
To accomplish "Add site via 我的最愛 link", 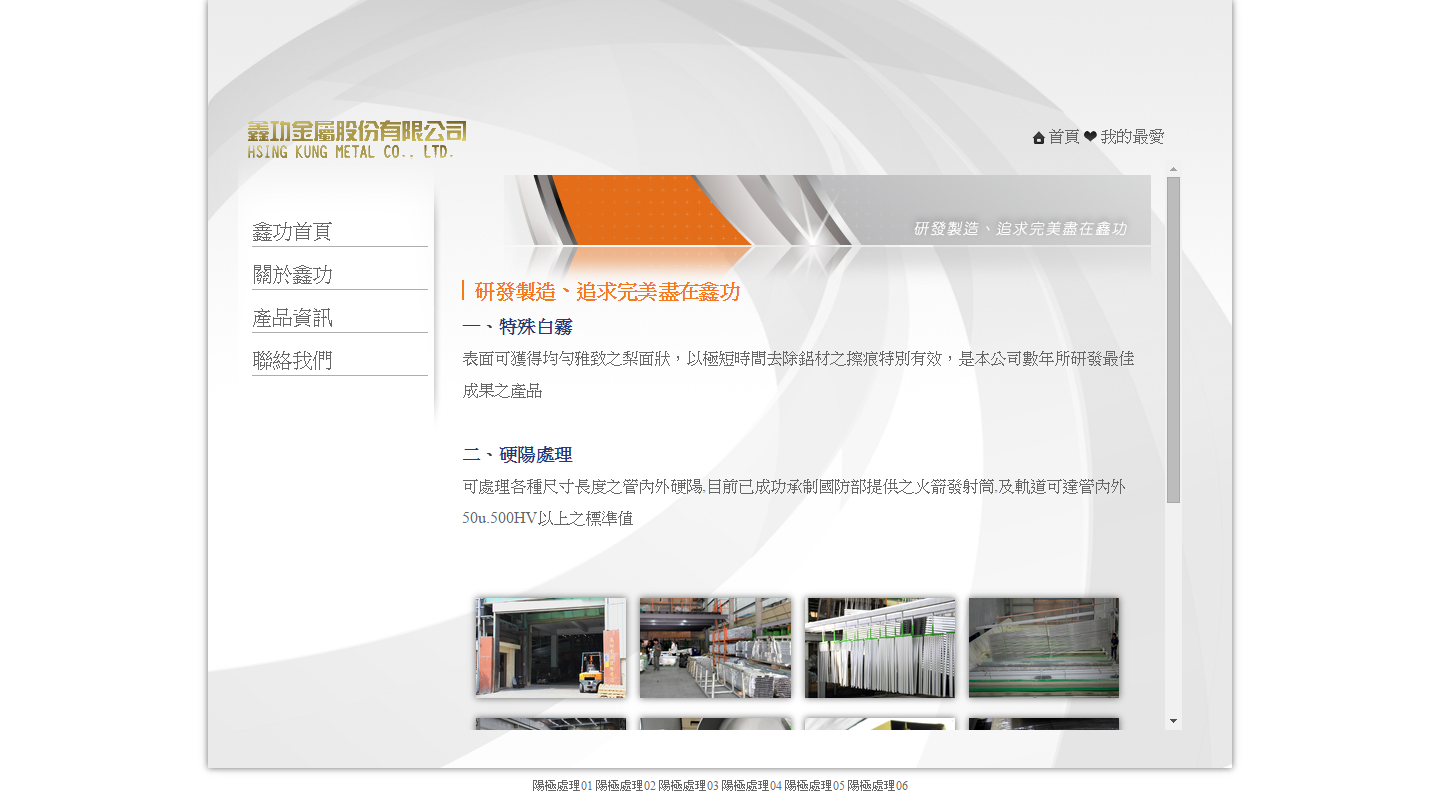I will 1132,137.
